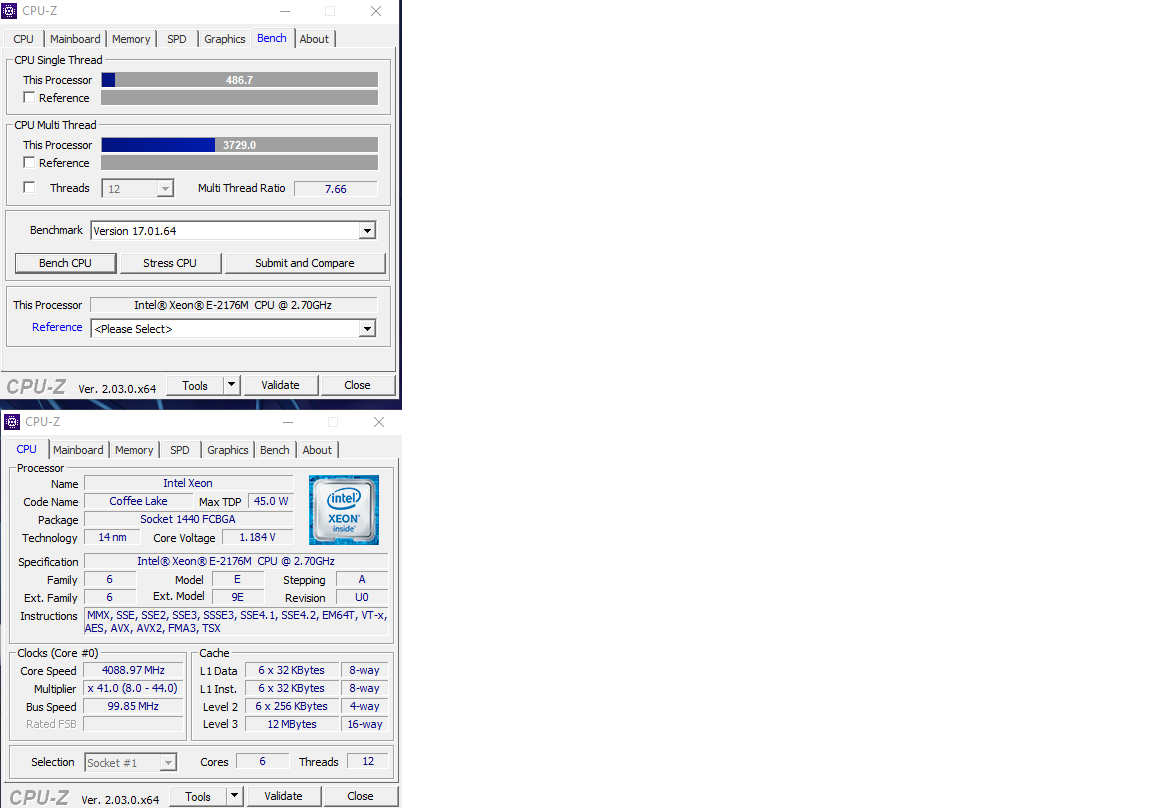The width and height of the screenshot is (1152, 808).
Task: Click multi thread score bar showing 3729.0
Action: pos(240,145)
